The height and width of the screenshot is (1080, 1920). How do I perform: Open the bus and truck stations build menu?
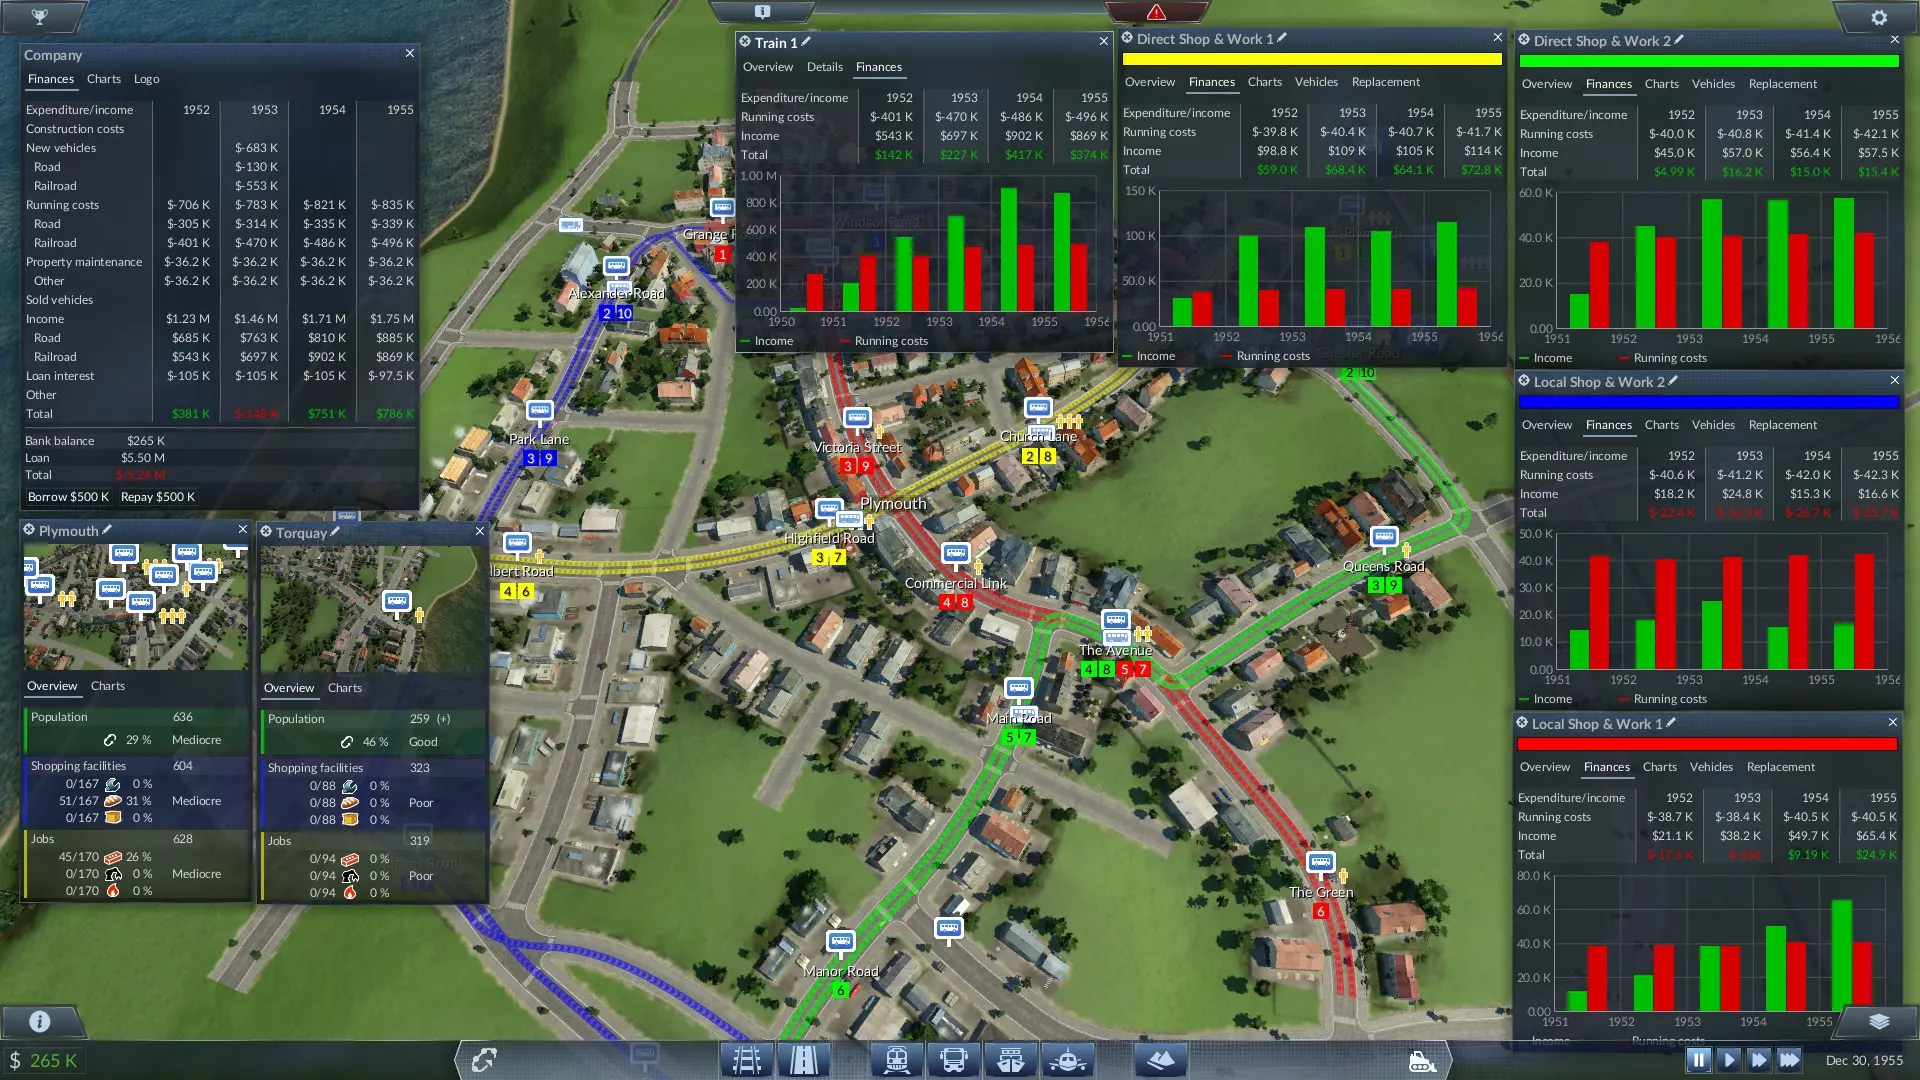pyautogui.click(x=954, y=1060)
